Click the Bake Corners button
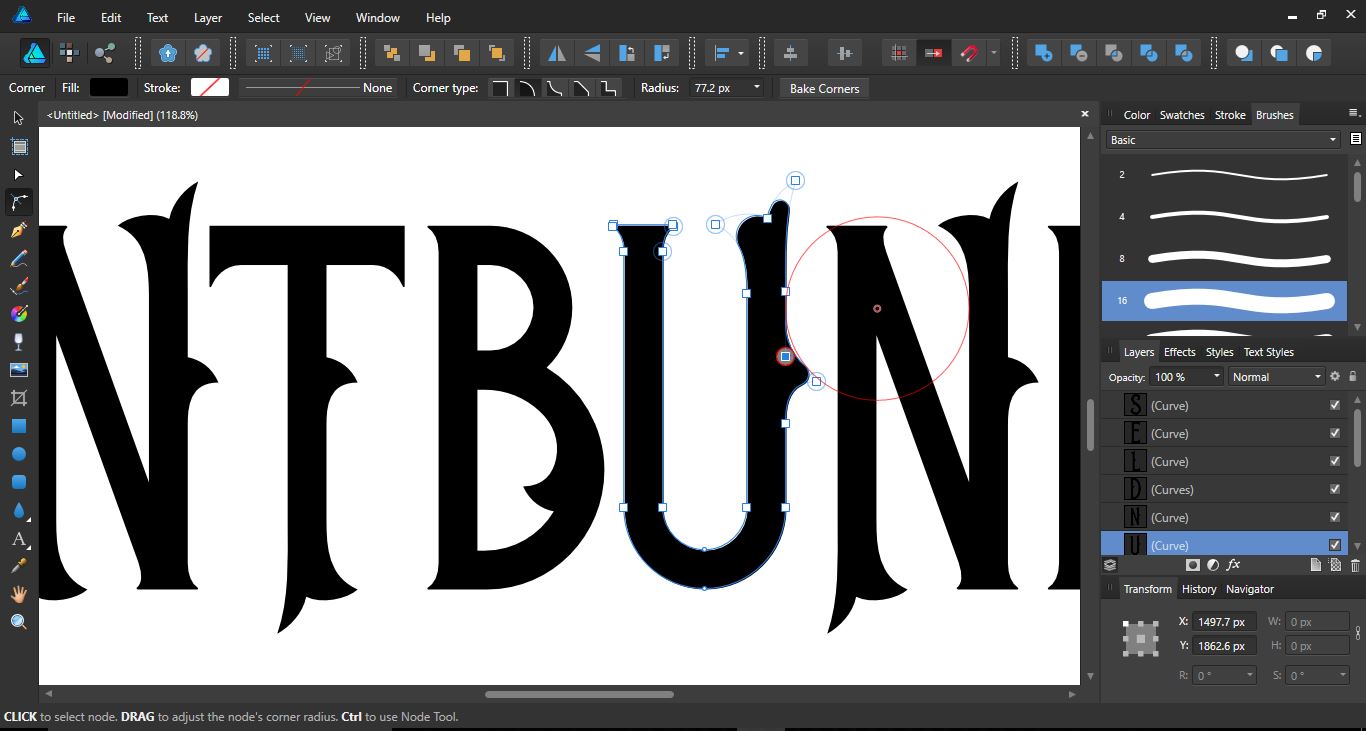This screenshot has height=731, width=1366. [x=824, y=88]
